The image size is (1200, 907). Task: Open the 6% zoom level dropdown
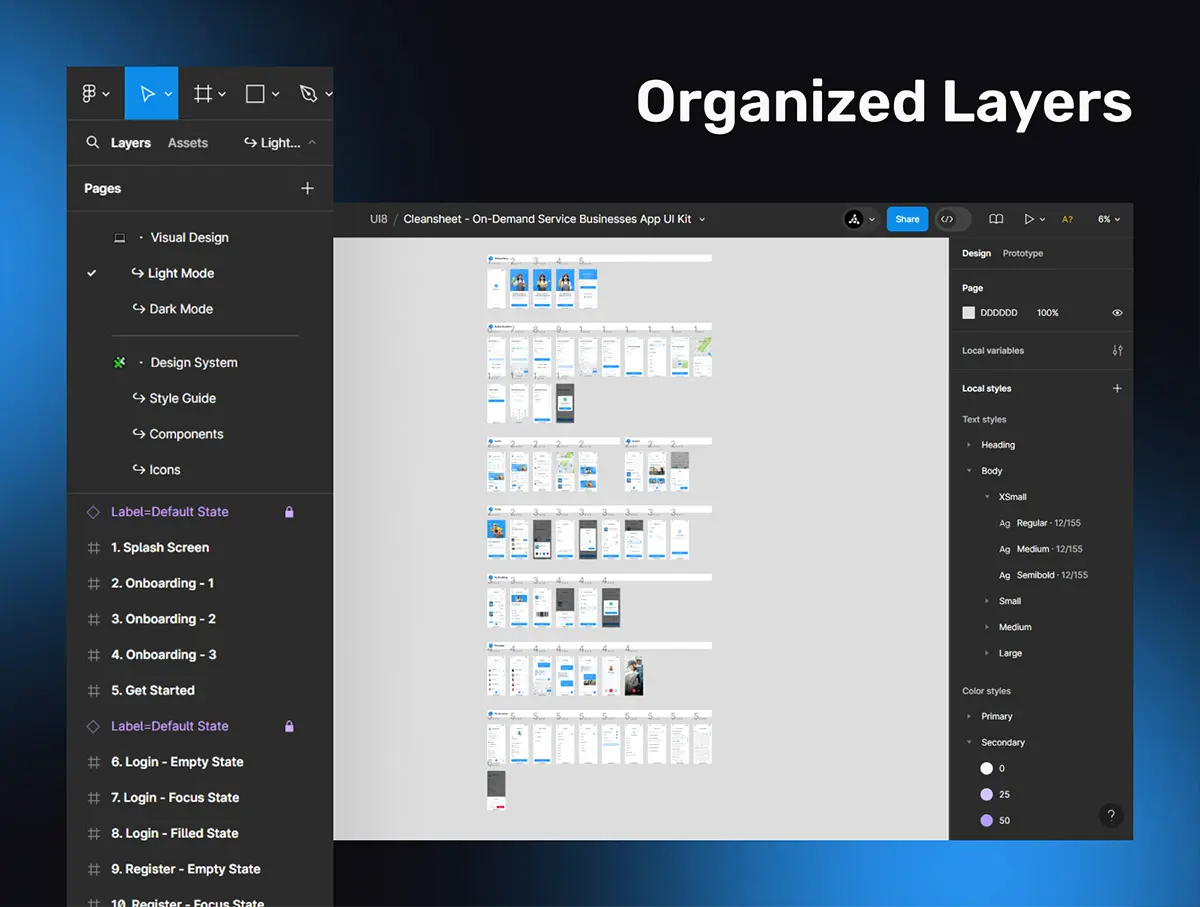coord(1109,219)
